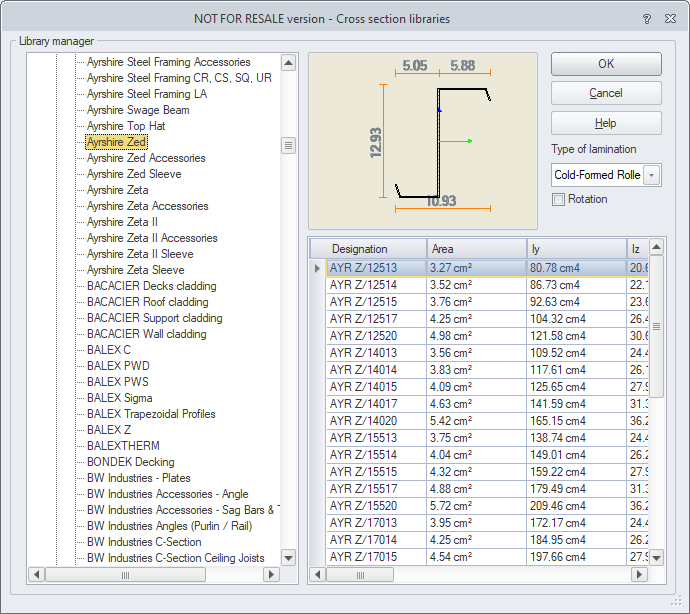Click the library tree scroll up arrow
The image size is (690, 614).
[288, 63]
